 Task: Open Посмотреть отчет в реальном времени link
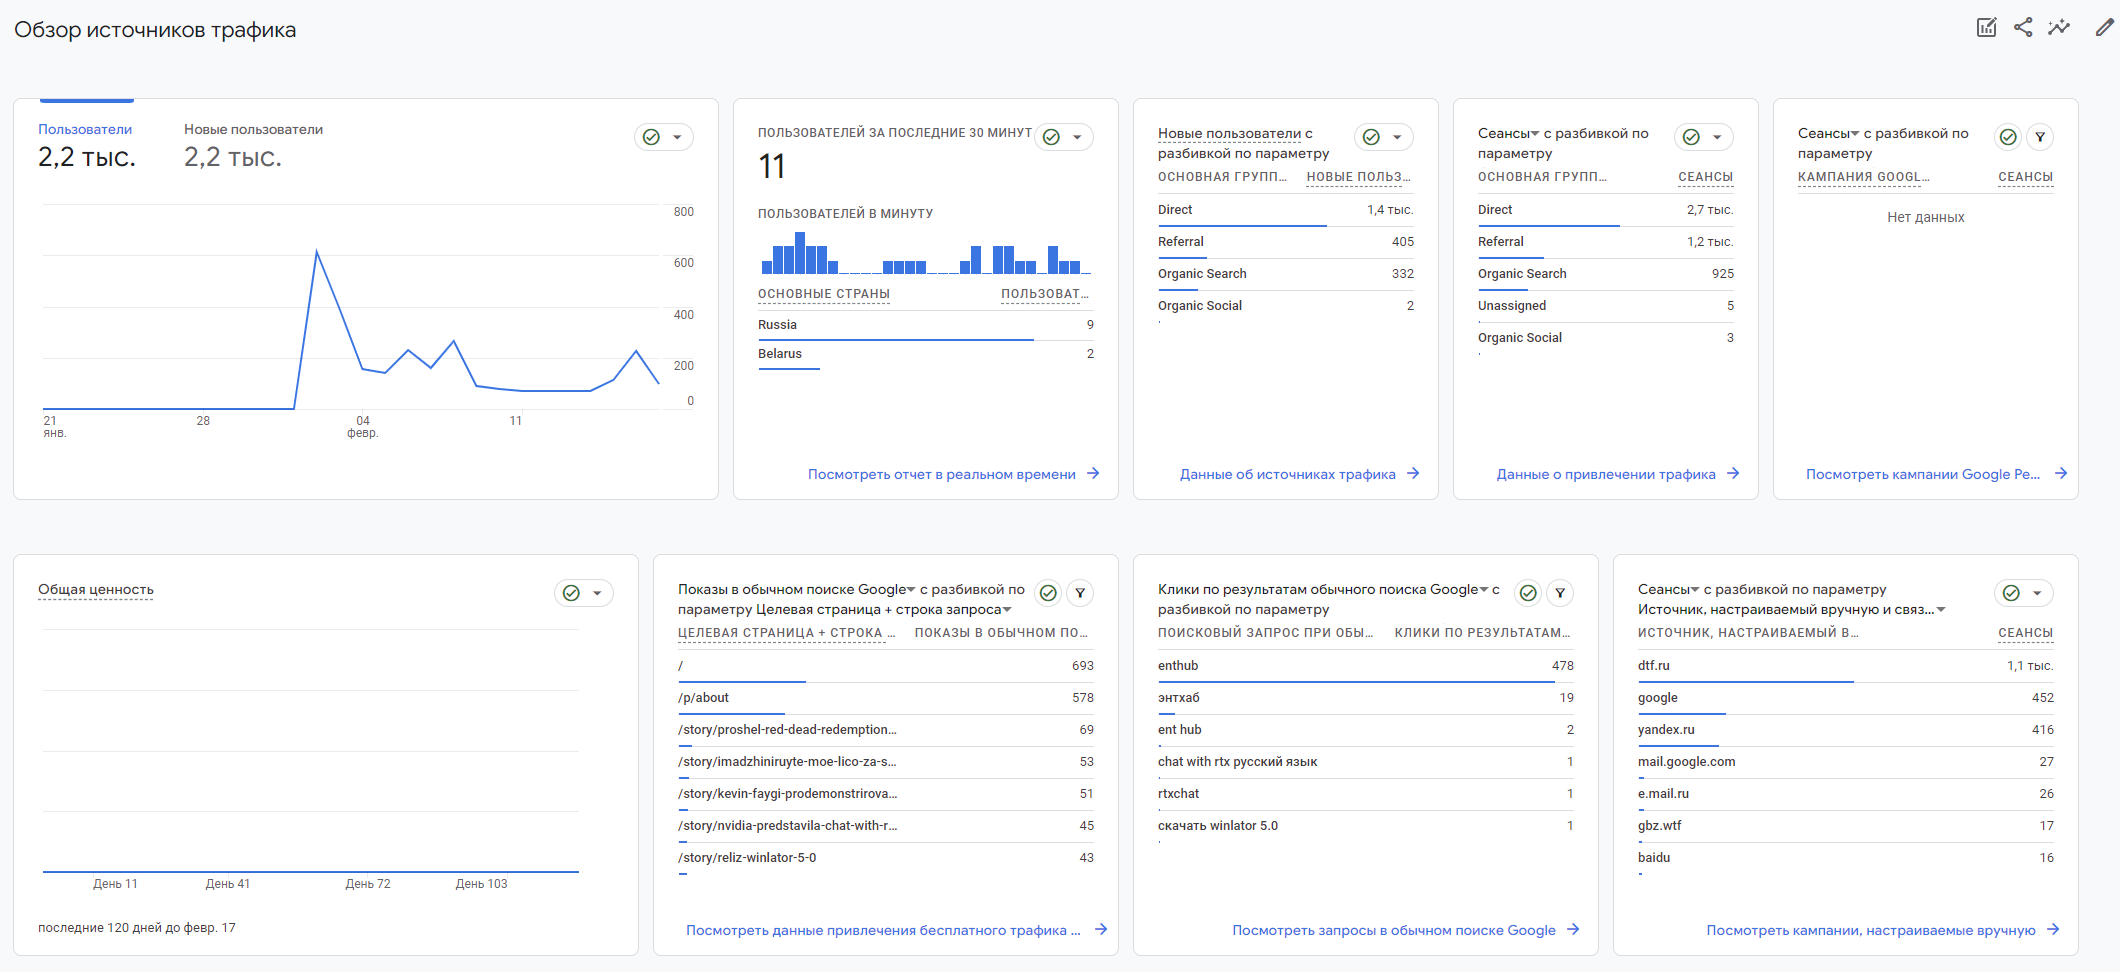click(x=954, y=474)
